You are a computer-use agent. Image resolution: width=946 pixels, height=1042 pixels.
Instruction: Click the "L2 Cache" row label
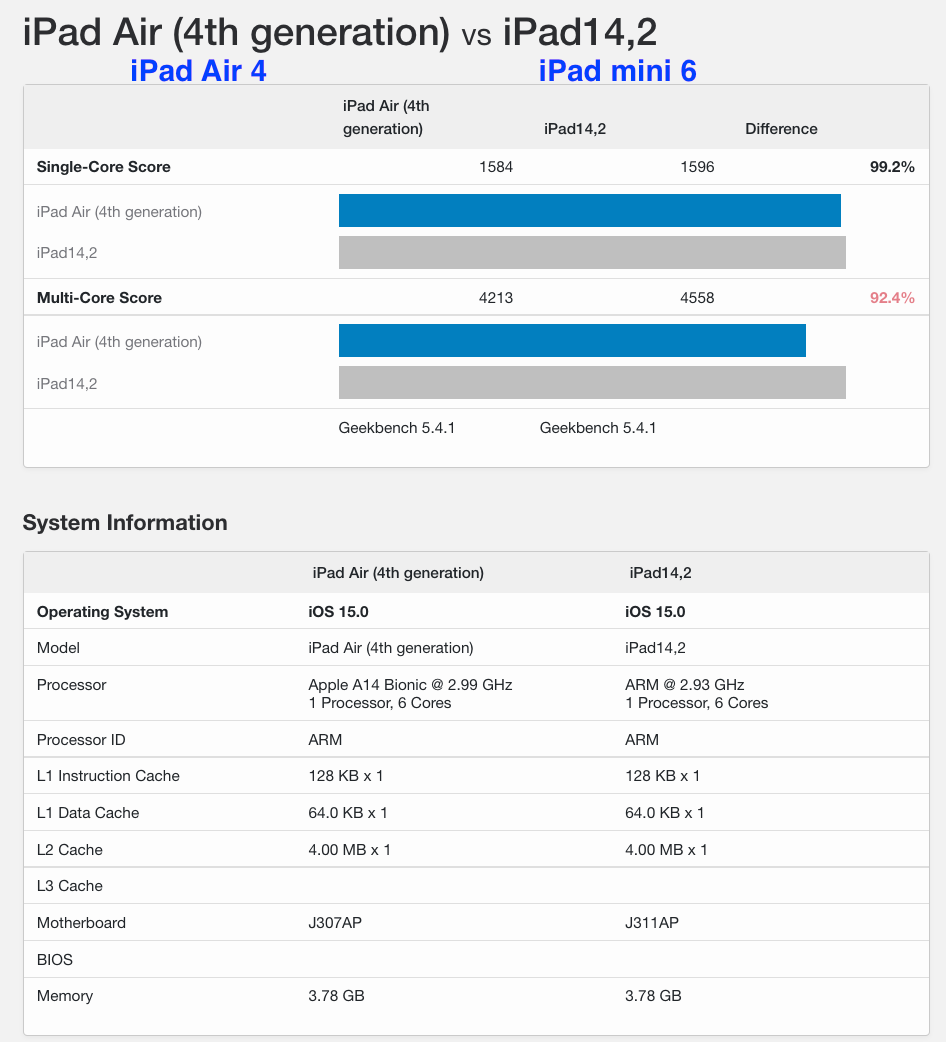pos(70,850)
